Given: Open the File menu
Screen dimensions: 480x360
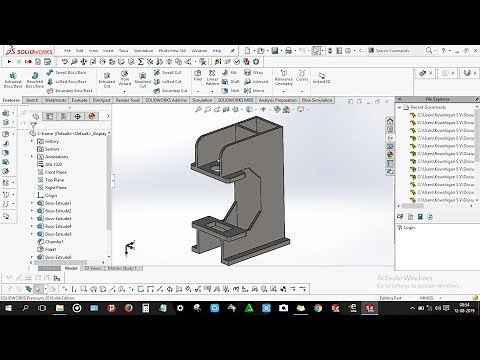Looking at the screenshot, I should coord(67,51).
